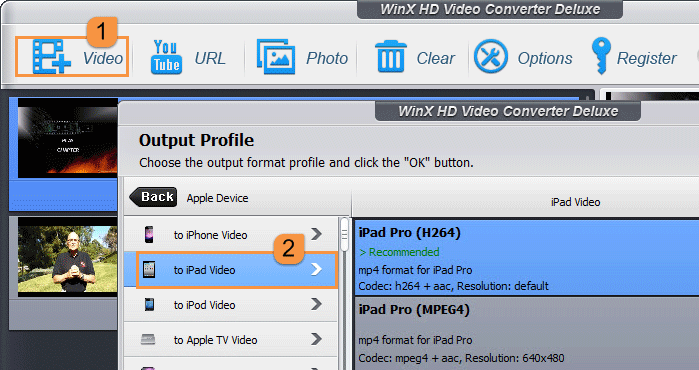Click the Photo toolbar label
The width and height of the screenshot is (699, 370).
click(x=327, y=58)
